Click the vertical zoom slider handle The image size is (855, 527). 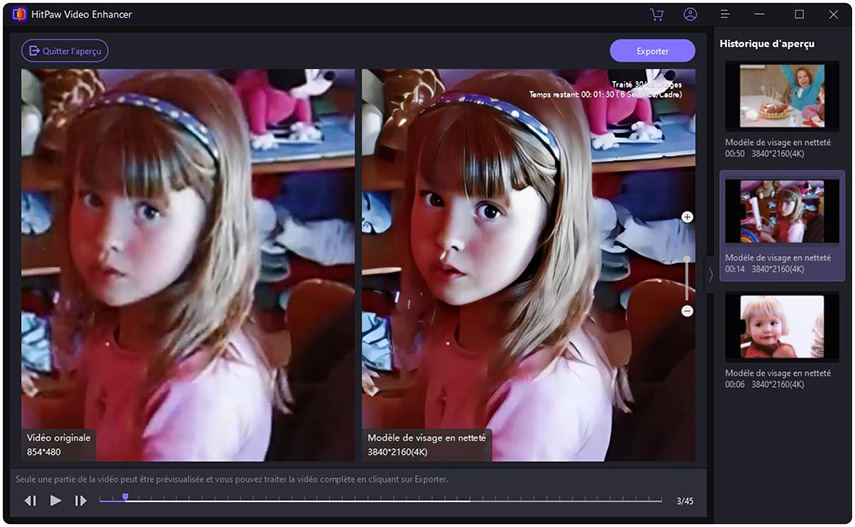(687, 260)
